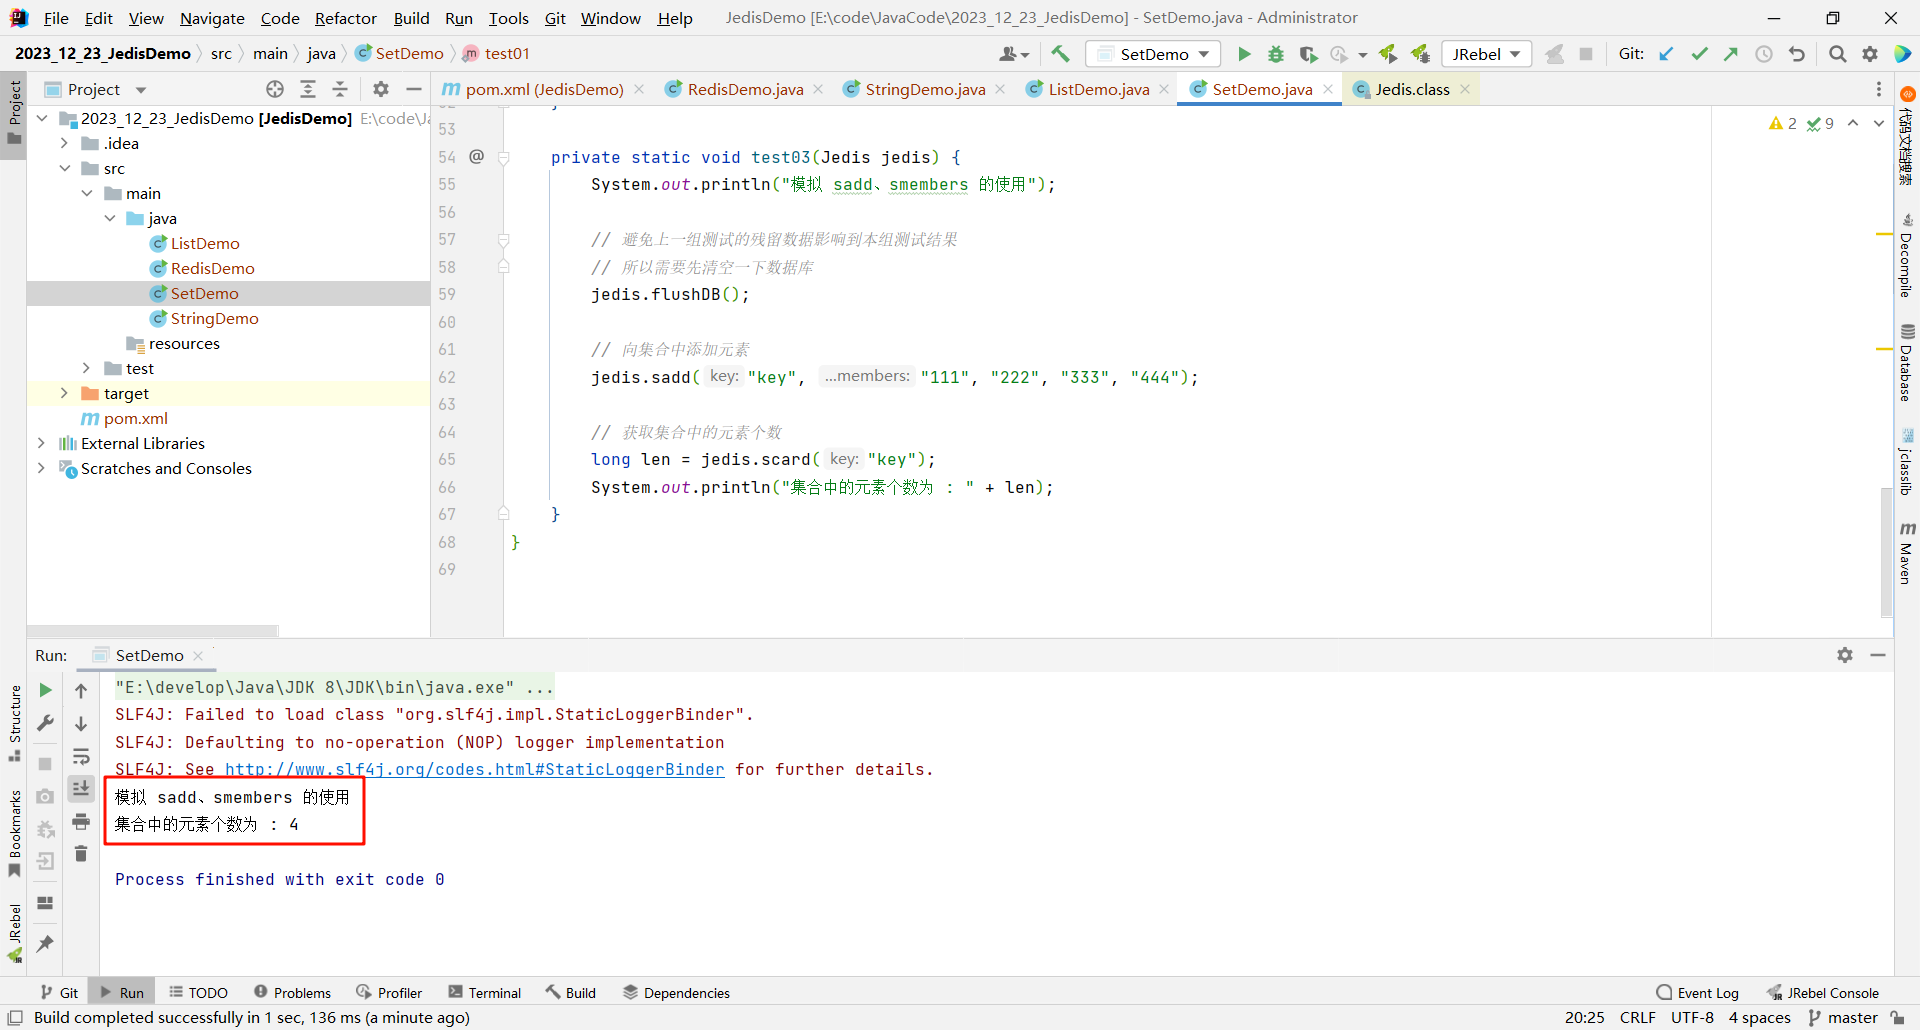
Task: Hide the Project tool window
Action: click(x=413, y=89)
